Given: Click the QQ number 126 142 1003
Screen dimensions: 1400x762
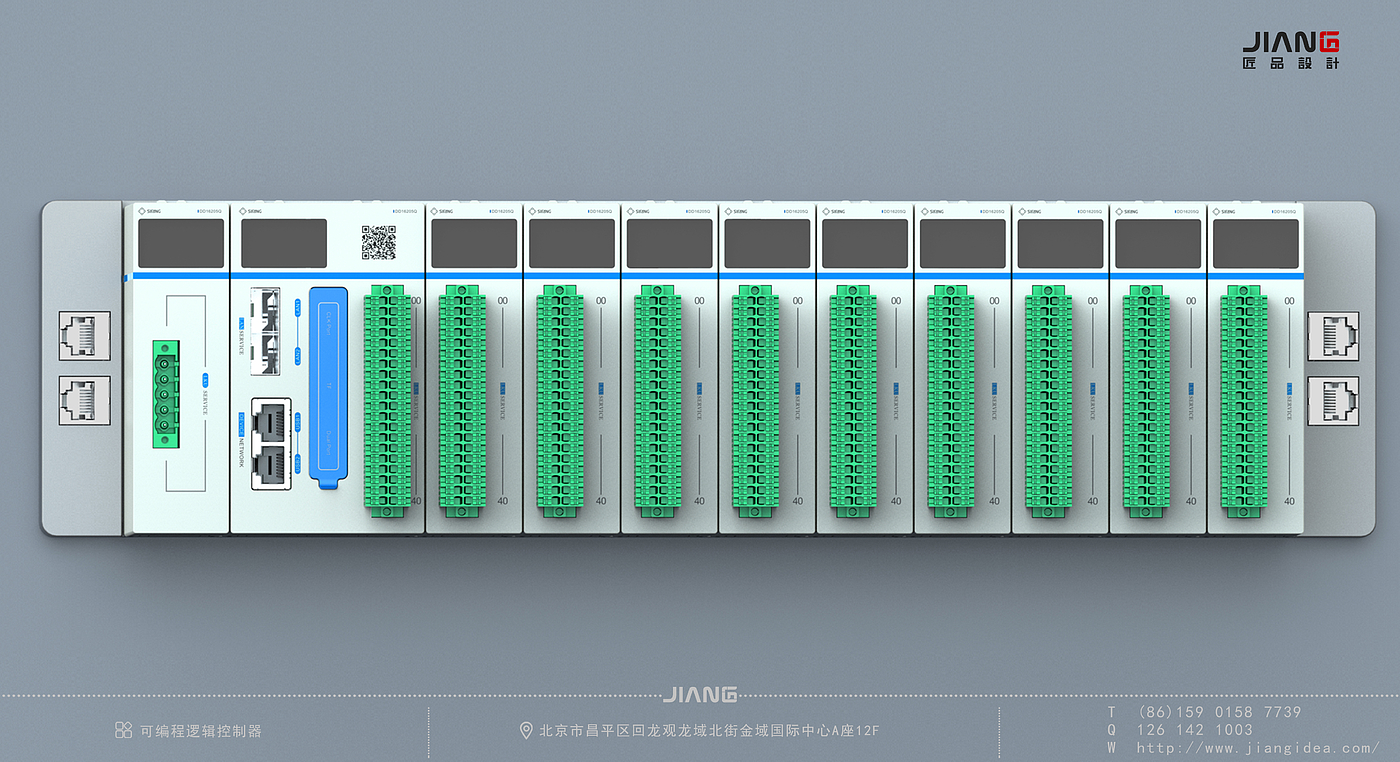Looking at the screenshot, I should click(1195, 729).
